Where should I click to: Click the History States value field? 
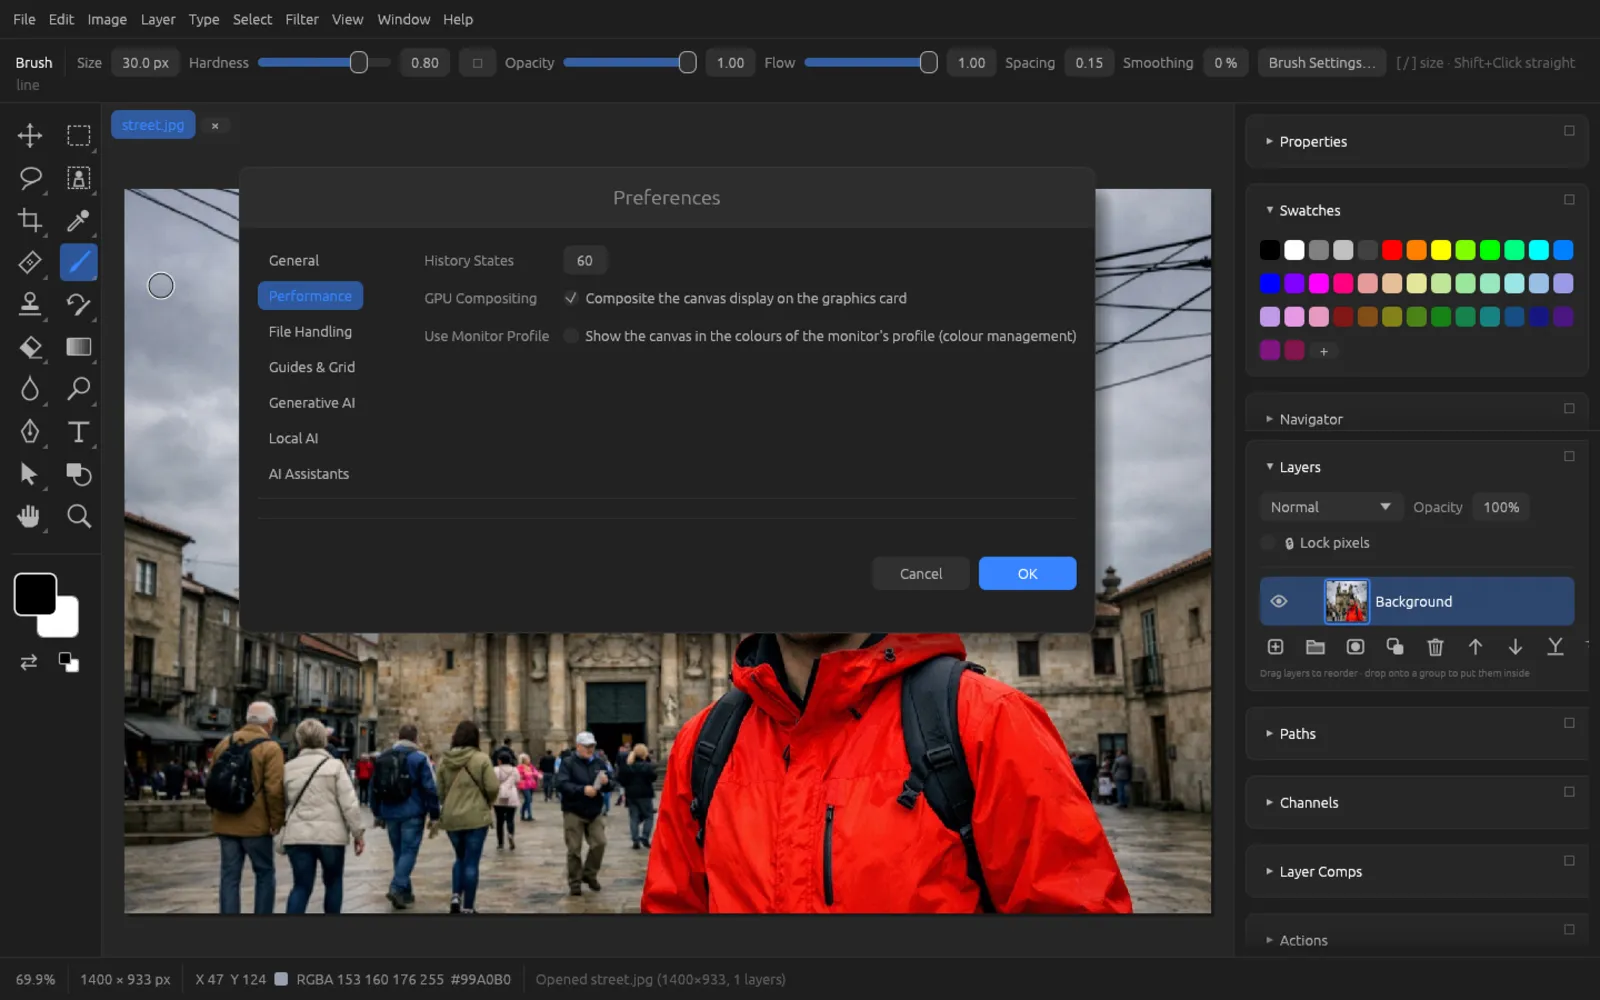pyautogui.click(x=585, y=260)
